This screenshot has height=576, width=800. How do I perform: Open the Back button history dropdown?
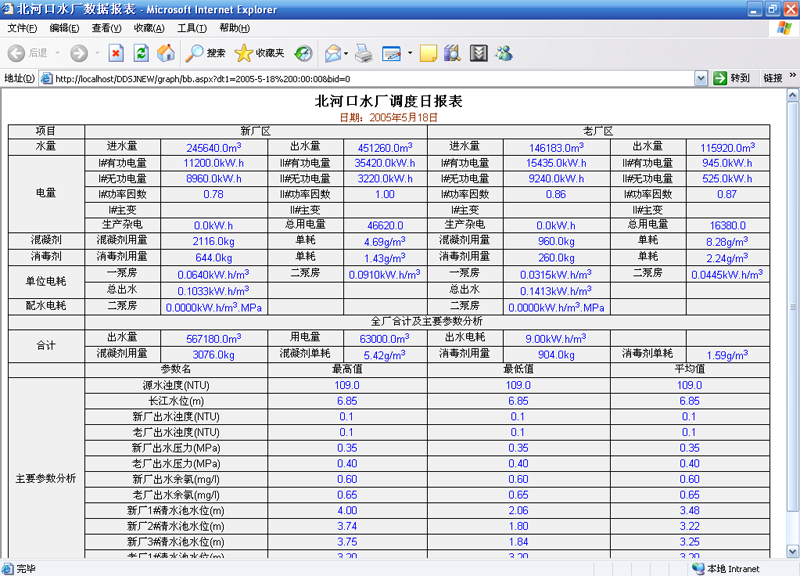click(x=57, y=53)
